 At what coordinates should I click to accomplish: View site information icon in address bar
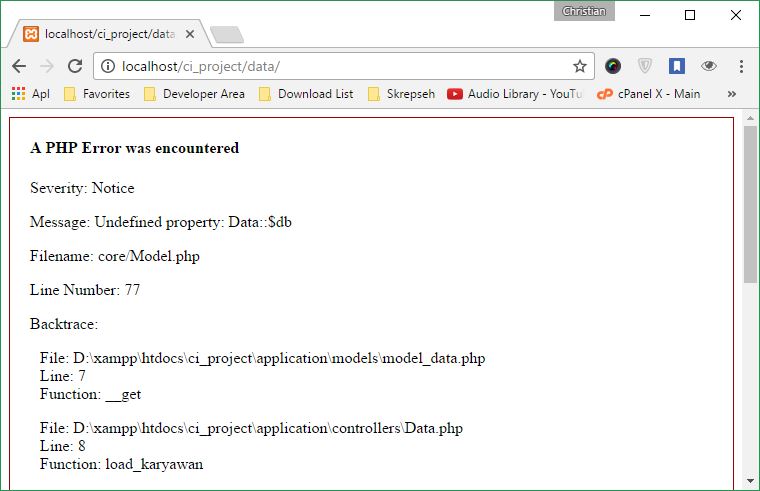point(108,66)
